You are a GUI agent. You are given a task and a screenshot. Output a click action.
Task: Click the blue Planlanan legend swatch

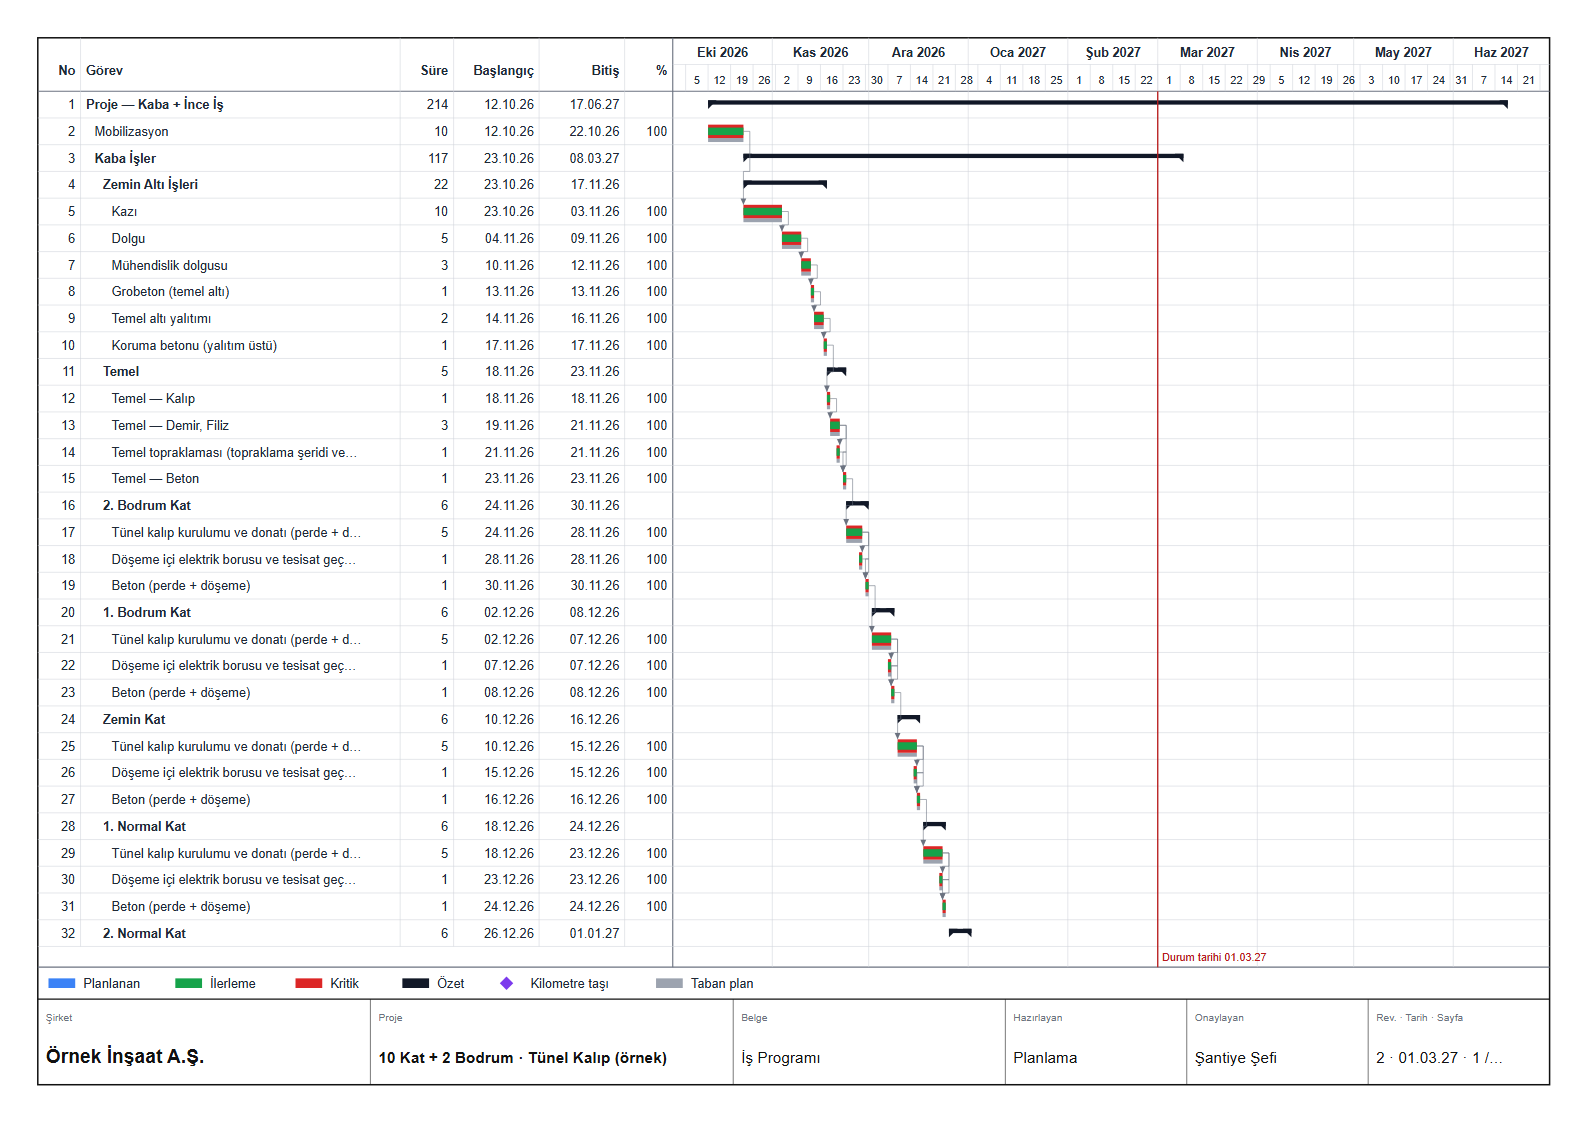62,983
